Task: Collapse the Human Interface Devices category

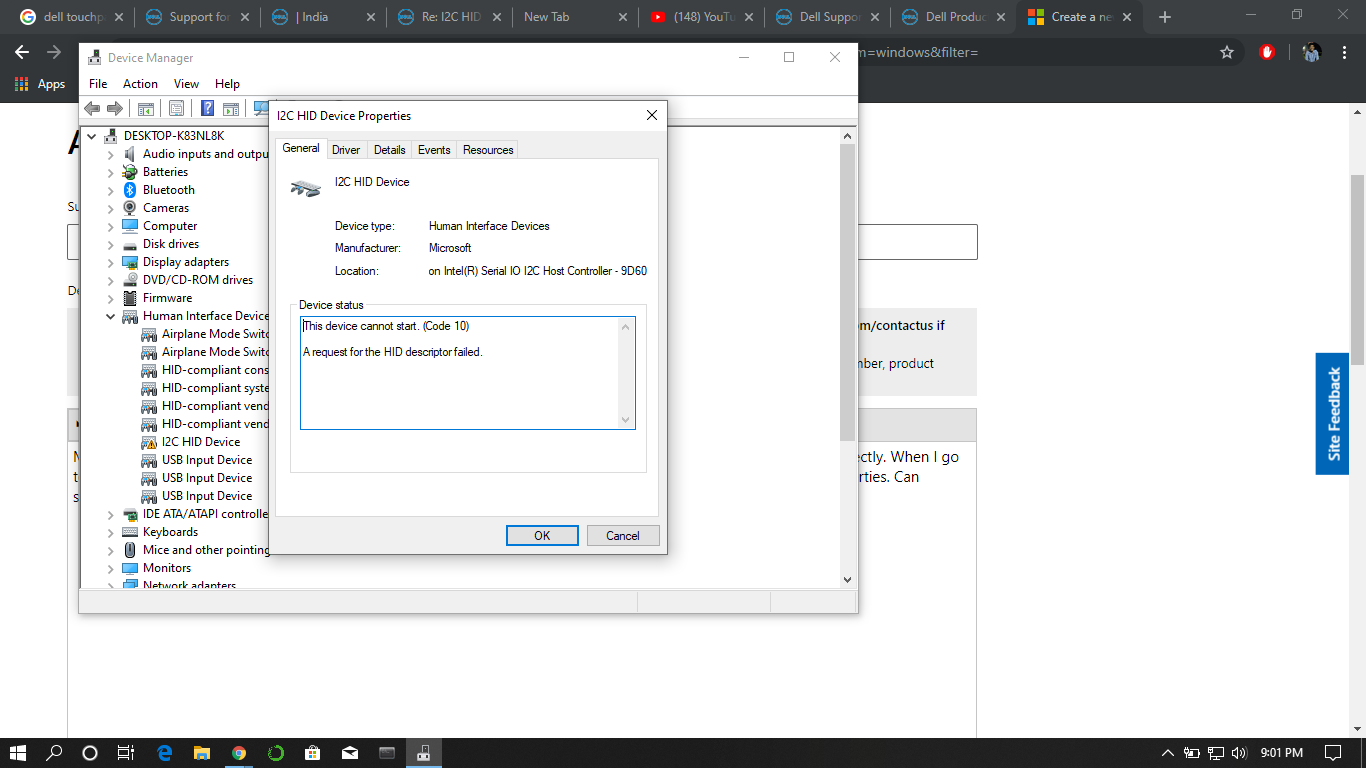Action: coord(110,315)
